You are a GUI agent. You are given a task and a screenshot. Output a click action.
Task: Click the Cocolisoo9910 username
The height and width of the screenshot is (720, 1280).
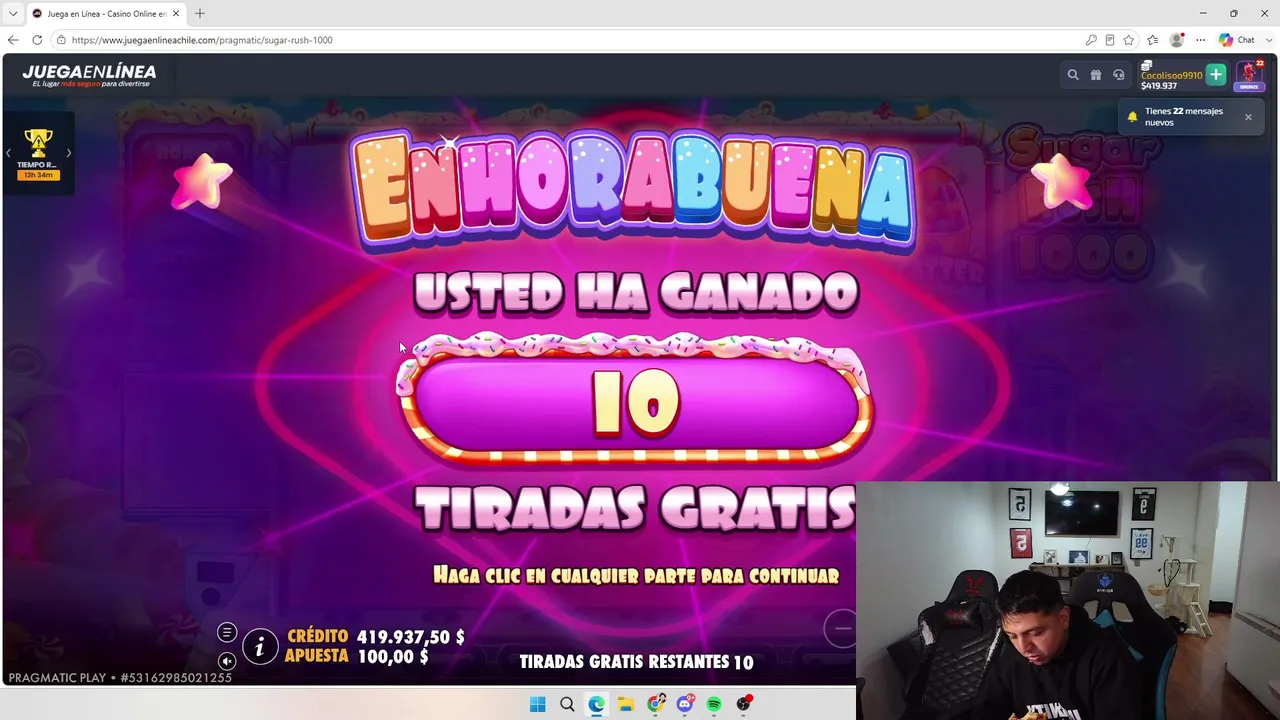[1171, 75]
